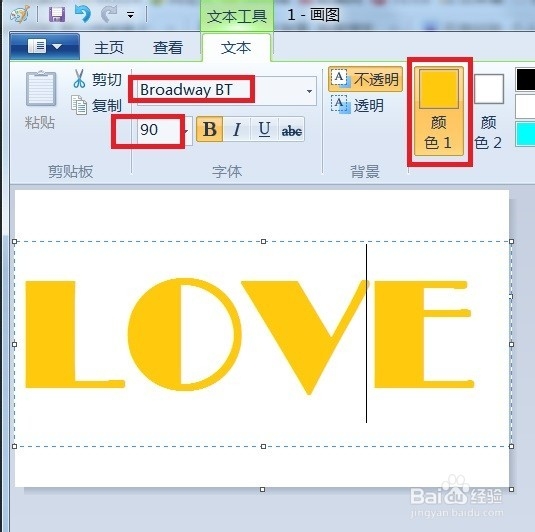Open the Paint file menu button
This screenshot has height=532, width=535.
[45, 46]
